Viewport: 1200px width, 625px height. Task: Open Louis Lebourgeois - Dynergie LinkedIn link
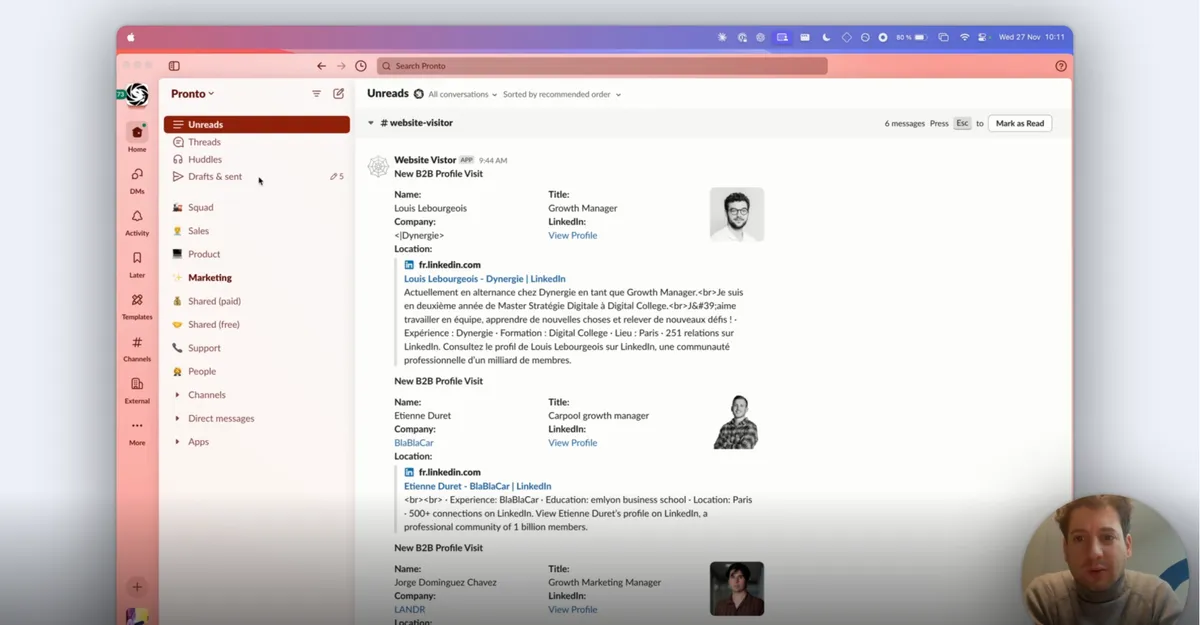(x=485, y=279)
